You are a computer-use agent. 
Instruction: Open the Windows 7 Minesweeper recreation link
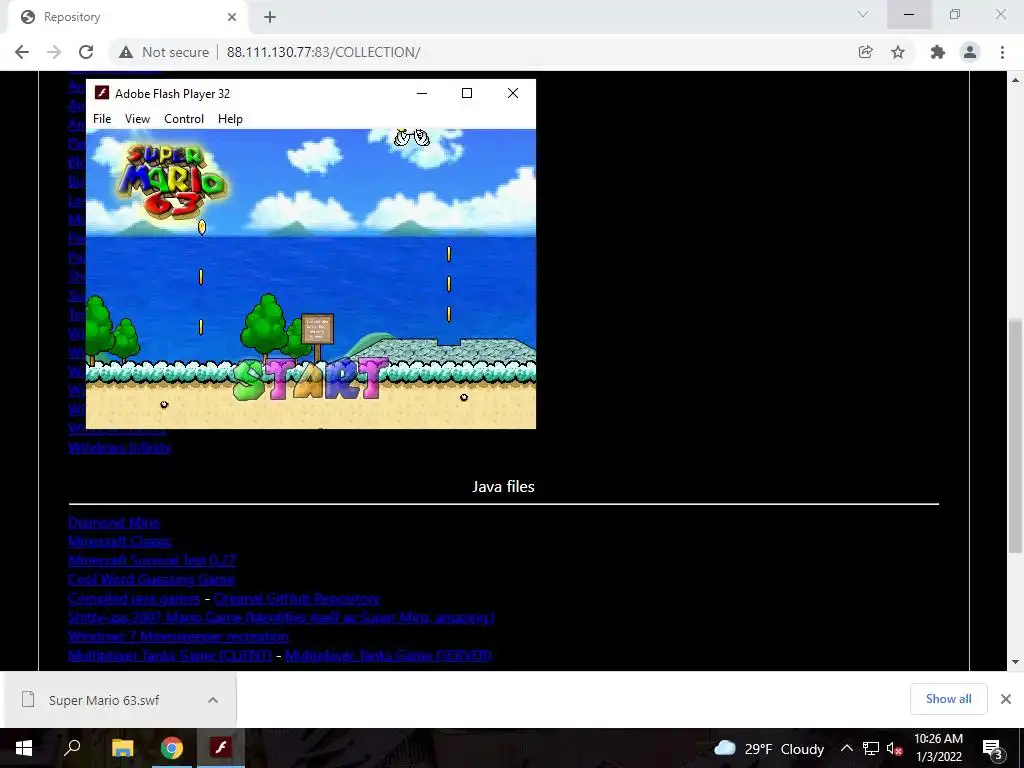pos(178,636)
